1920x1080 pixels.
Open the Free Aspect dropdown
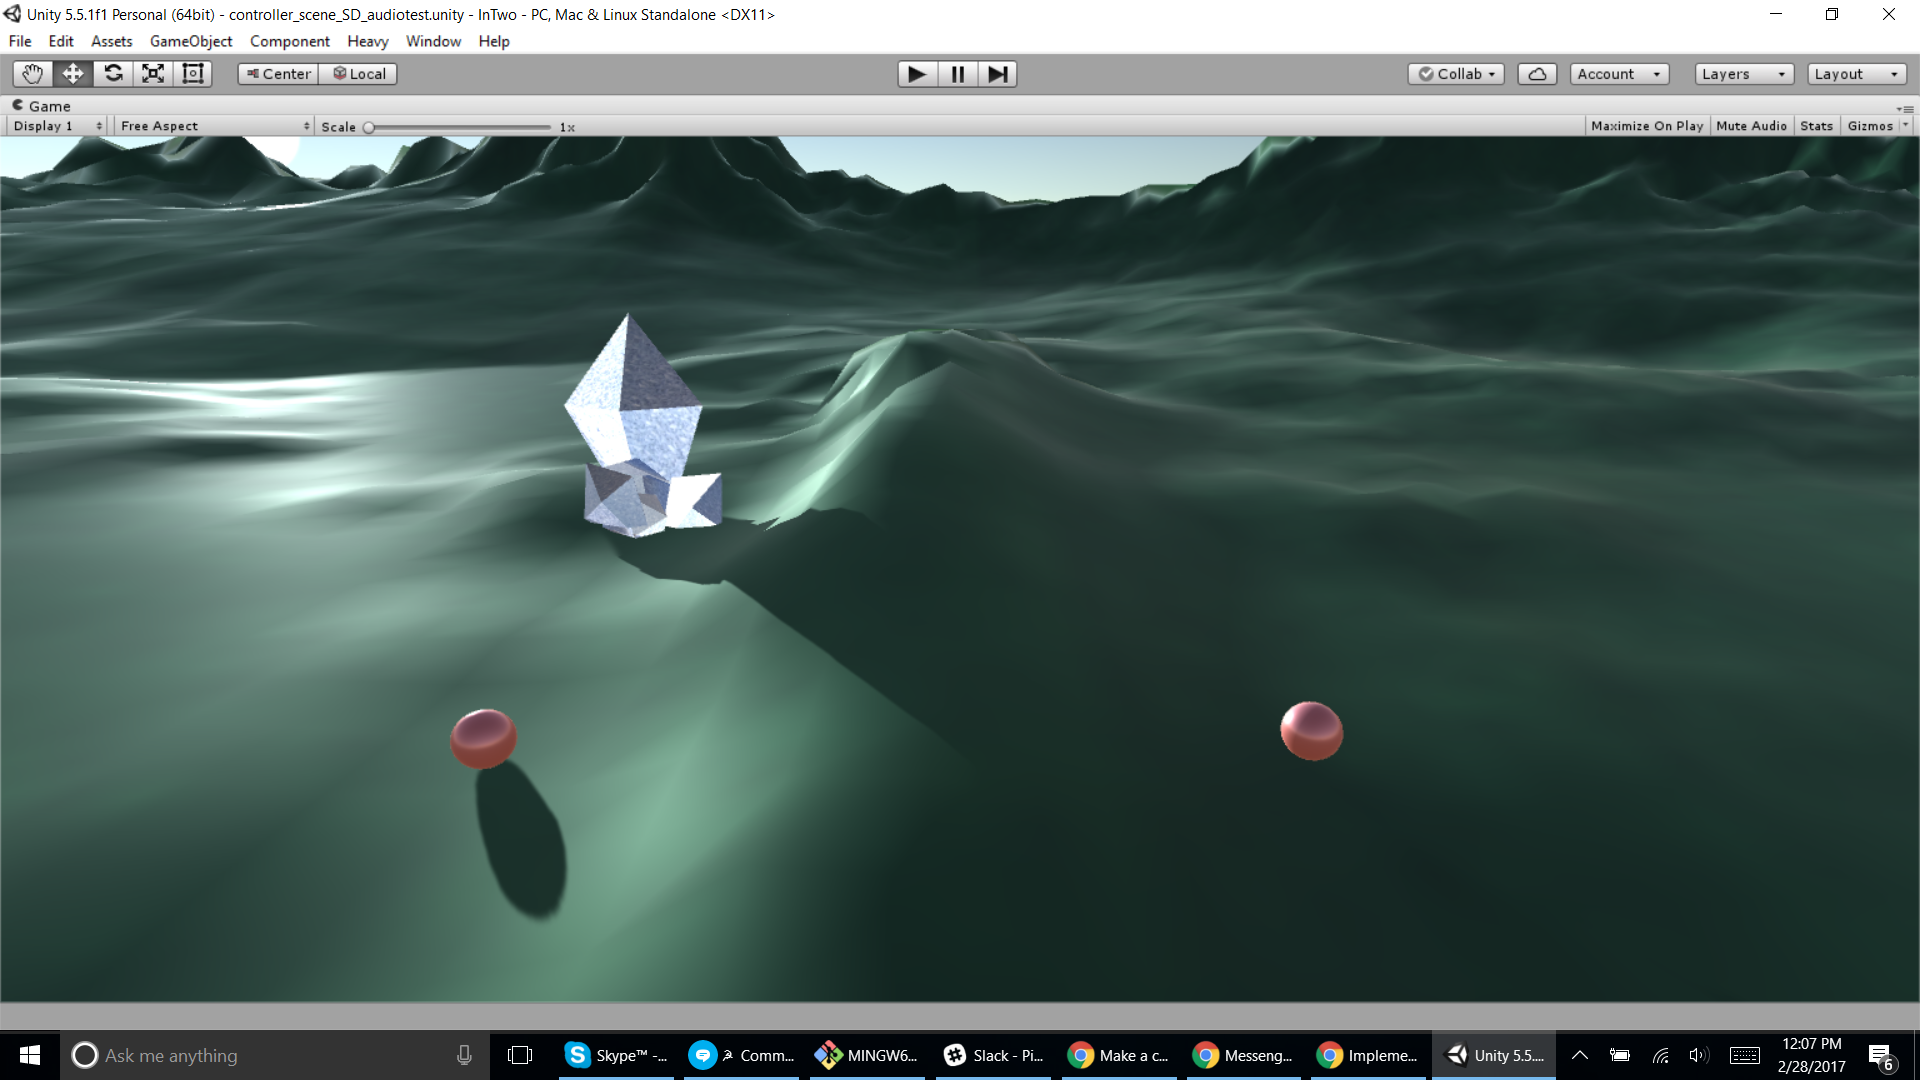click(214, 126)
